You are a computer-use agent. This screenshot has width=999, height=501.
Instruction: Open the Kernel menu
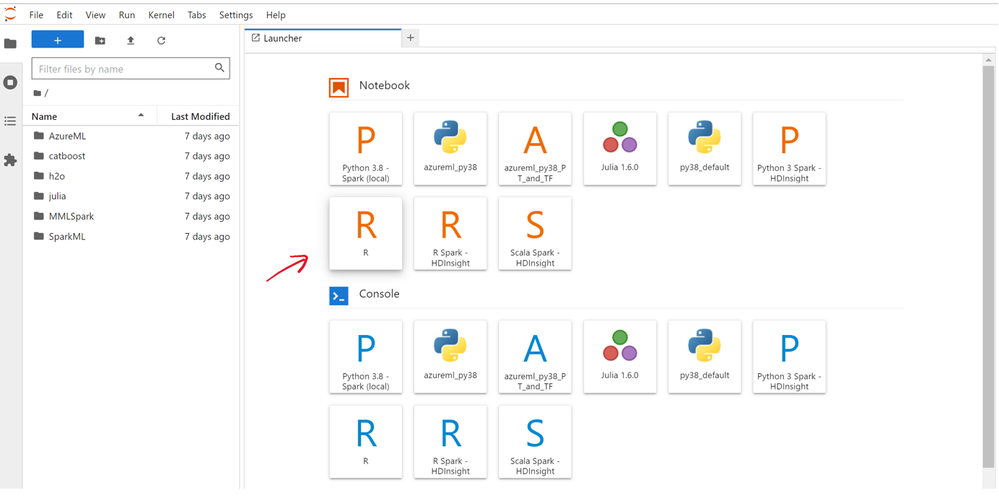(x=161, y=15)
